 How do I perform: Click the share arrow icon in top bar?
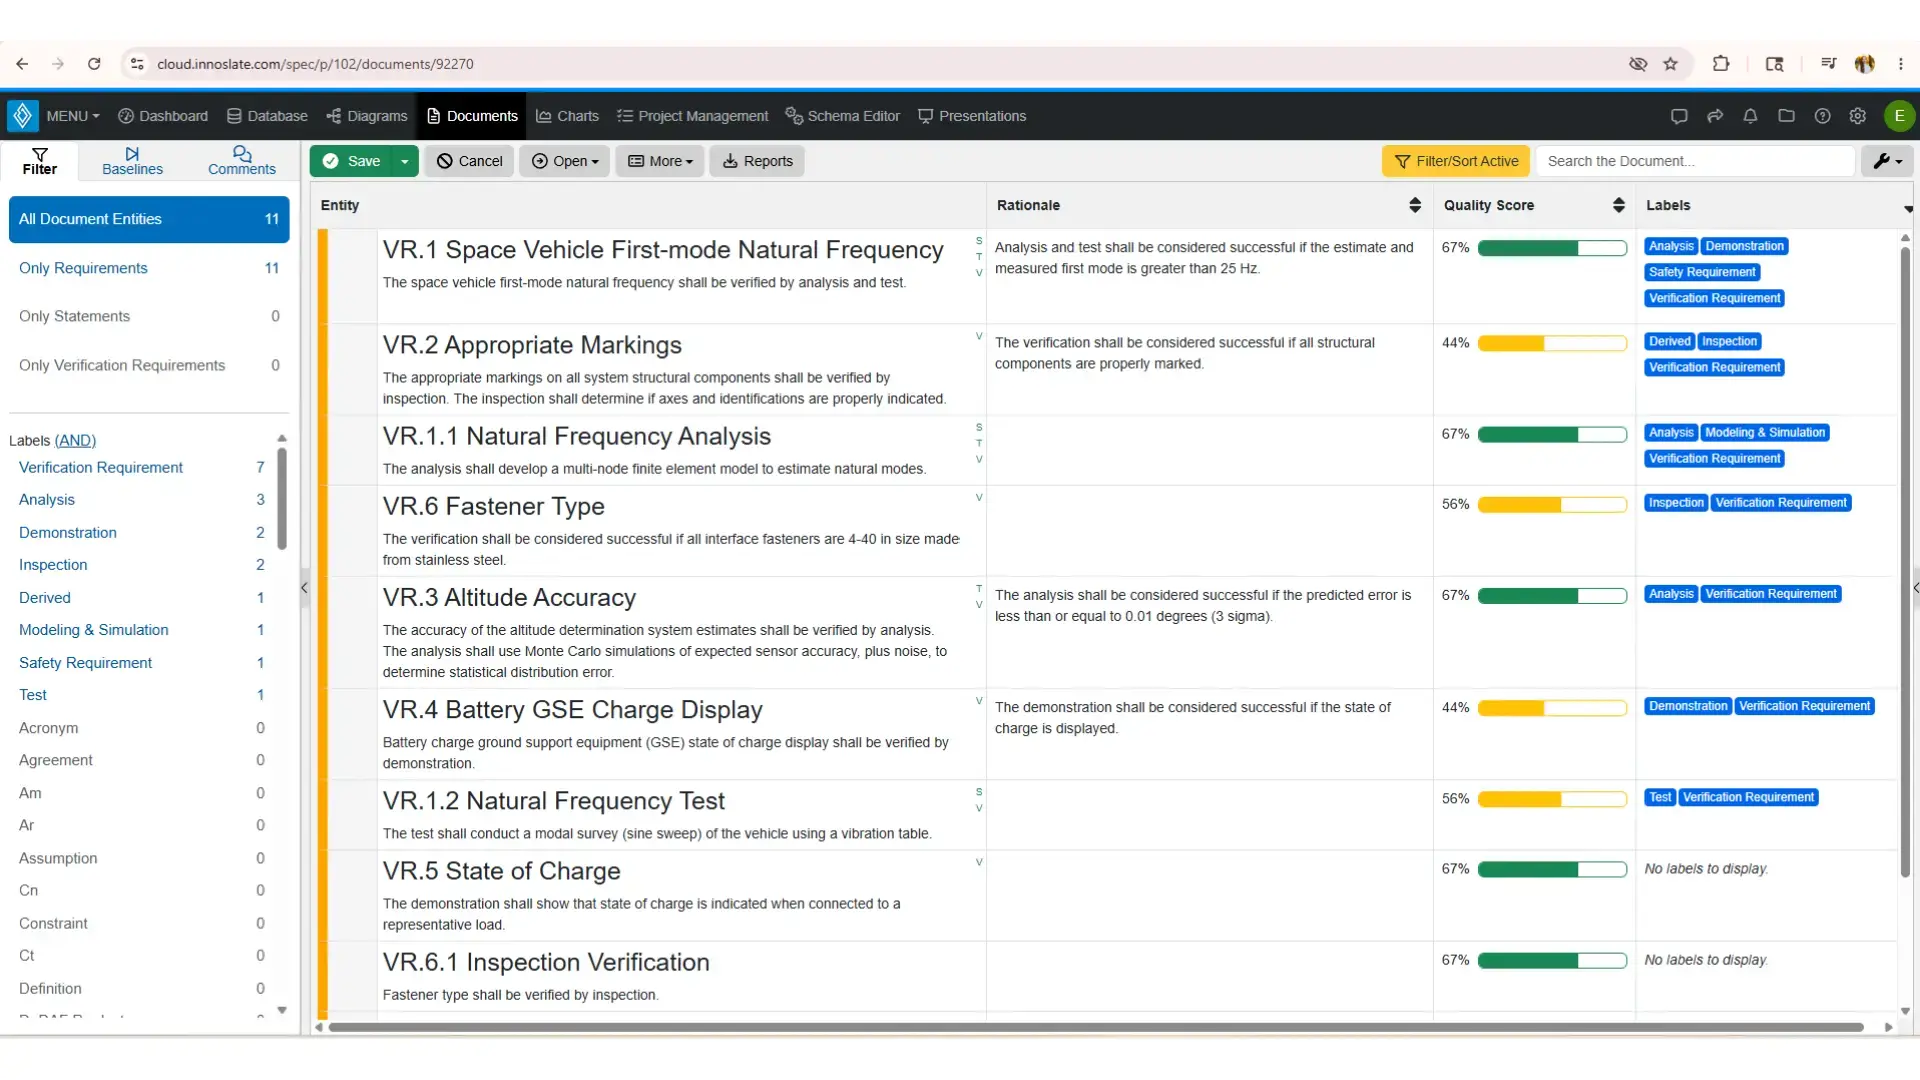pyautogui.click(x=1715, y=116)
